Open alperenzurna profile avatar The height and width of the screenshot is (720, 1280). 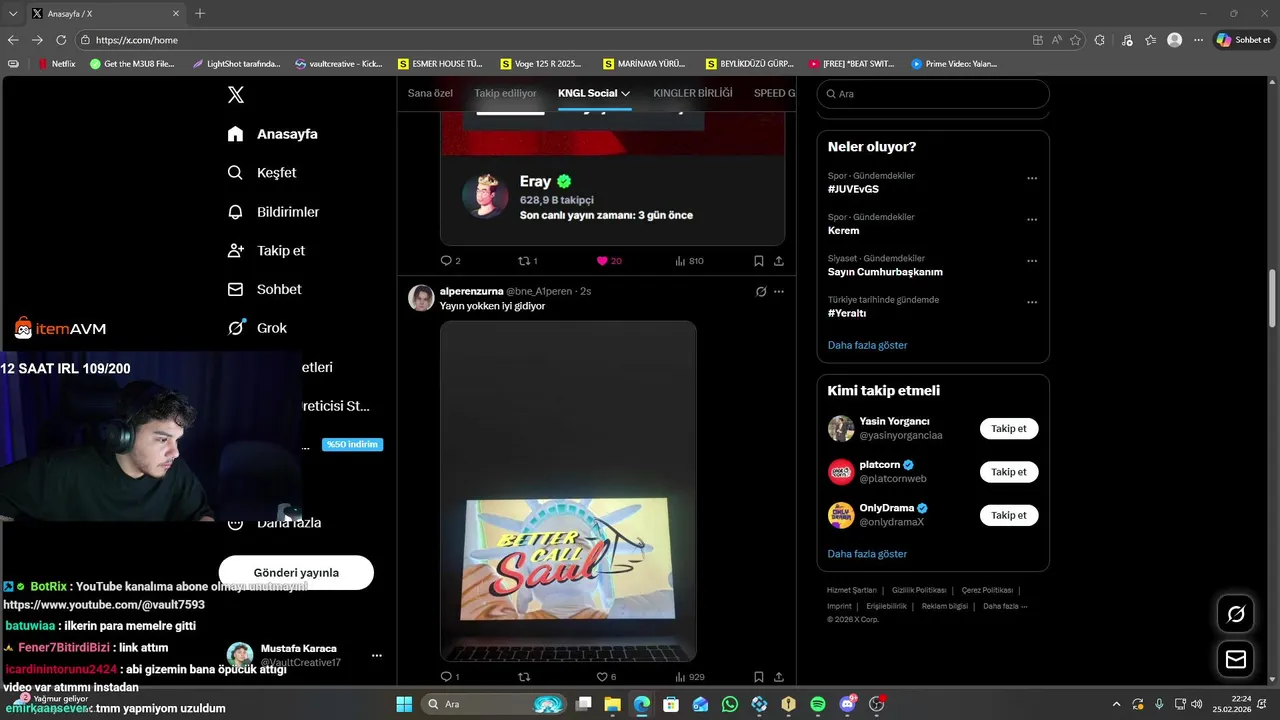(421, 298)
